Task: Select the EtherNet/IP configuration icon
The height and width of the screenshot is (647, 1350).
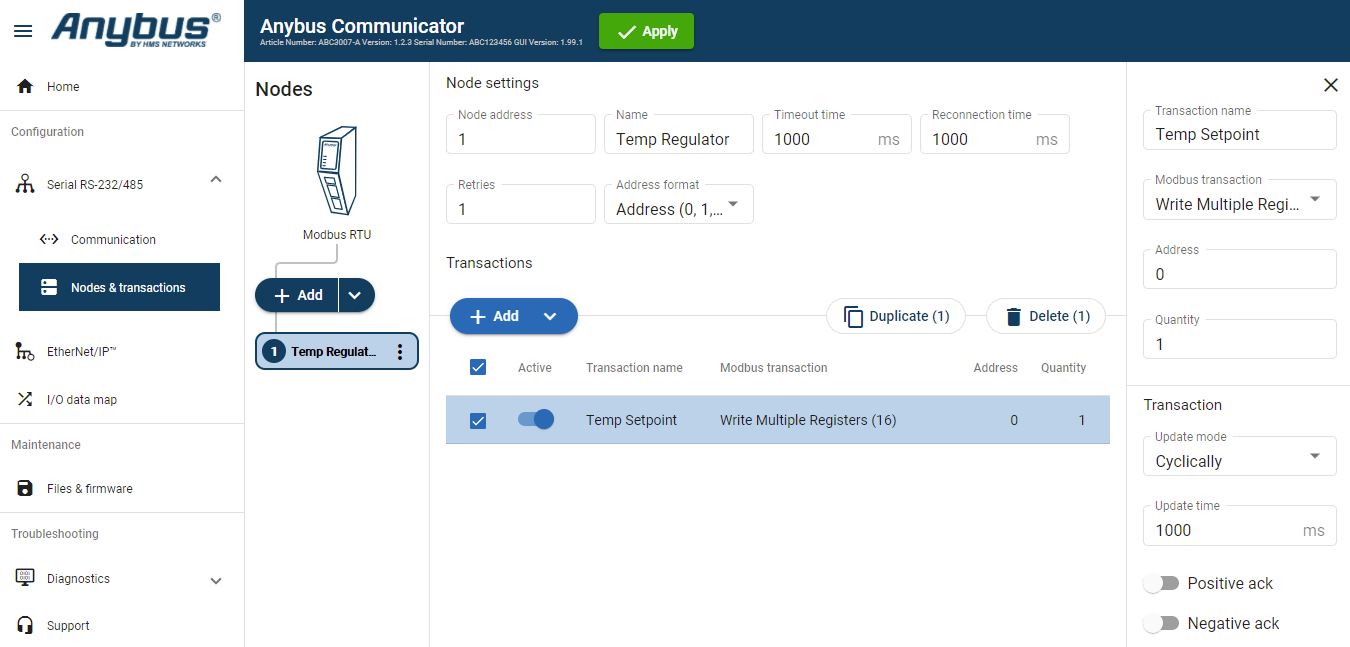Action: [25, 351]
